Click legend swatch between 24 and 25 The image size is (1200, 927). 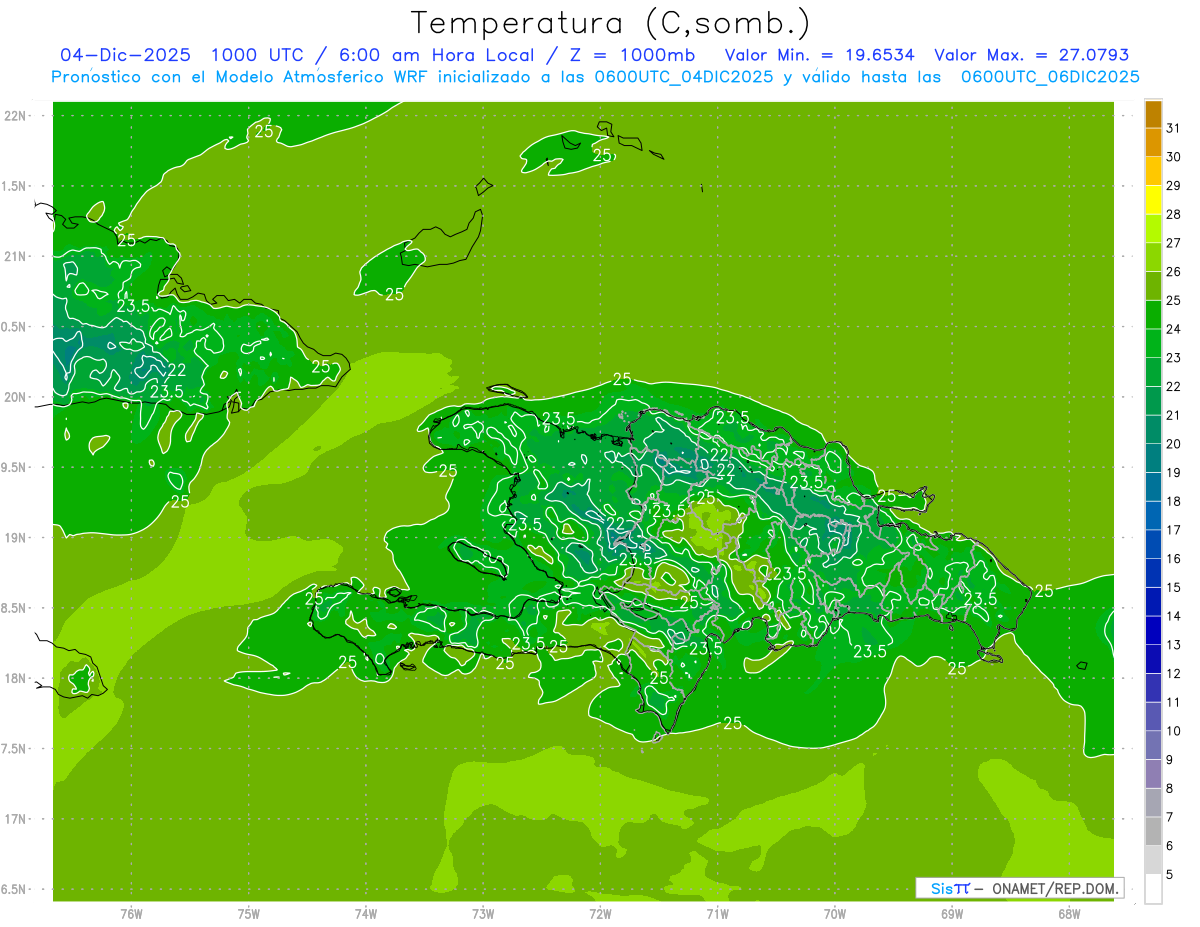(x=1153, y=315)
